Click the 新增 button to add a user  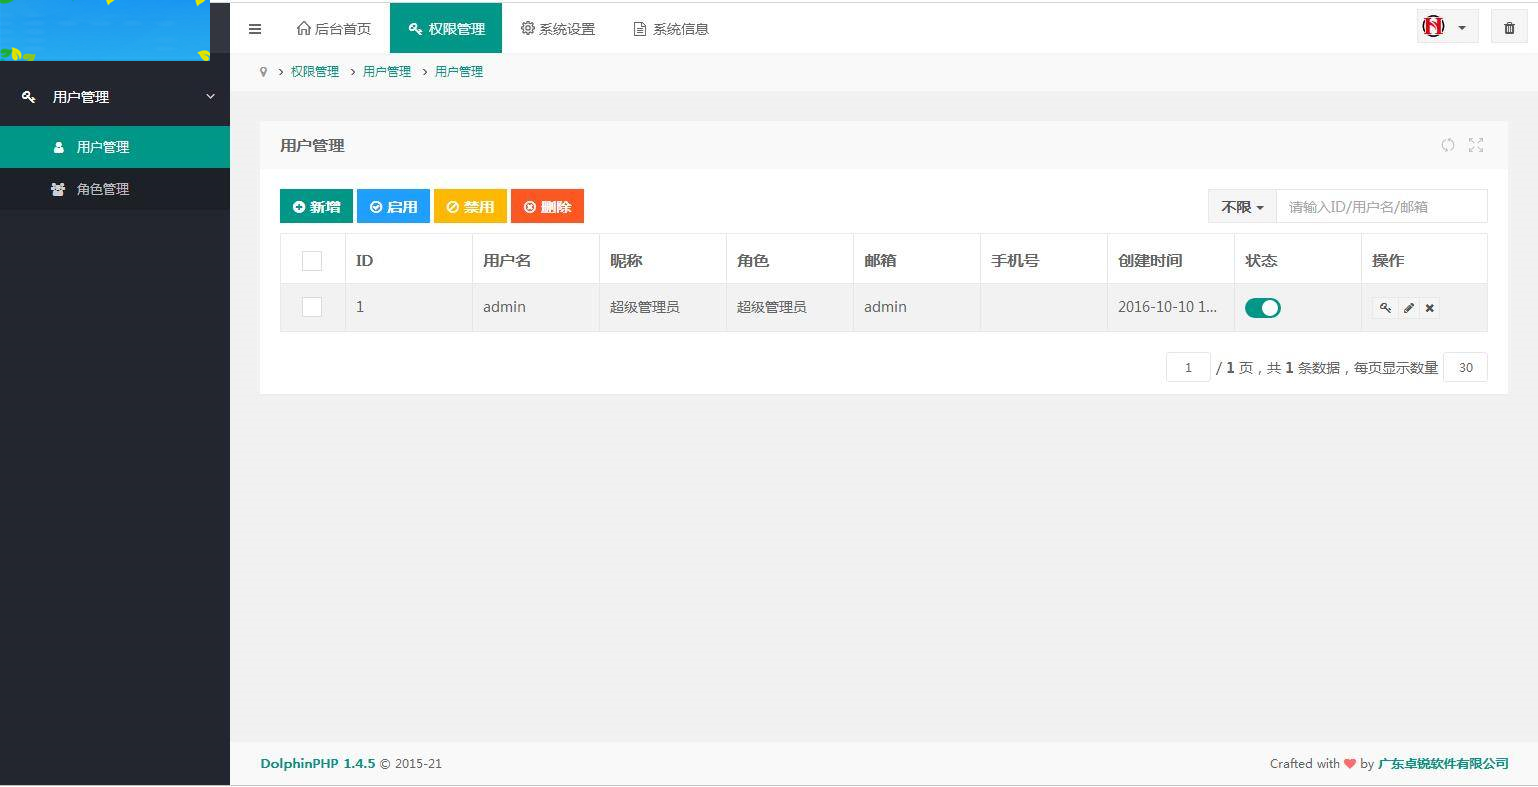[316, 206]
